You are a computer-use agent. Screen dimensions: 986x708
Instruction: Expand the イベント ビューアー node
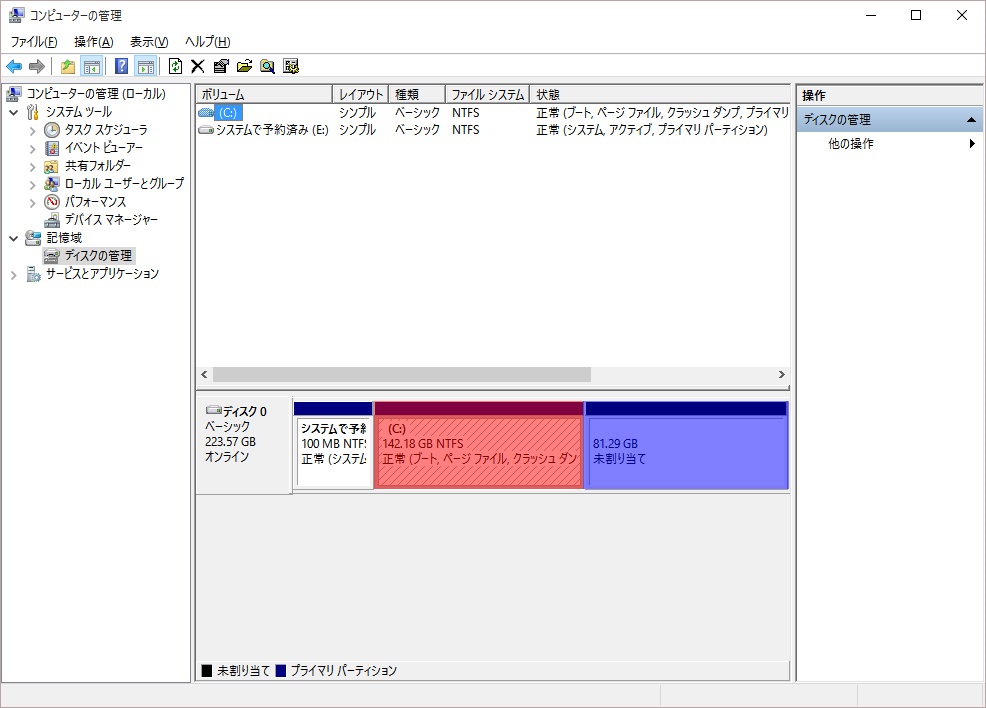[33, 148]
